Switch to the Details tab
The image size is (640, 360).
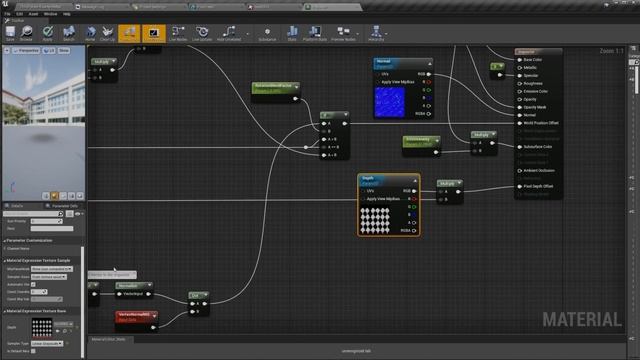(x=17, y=206)
